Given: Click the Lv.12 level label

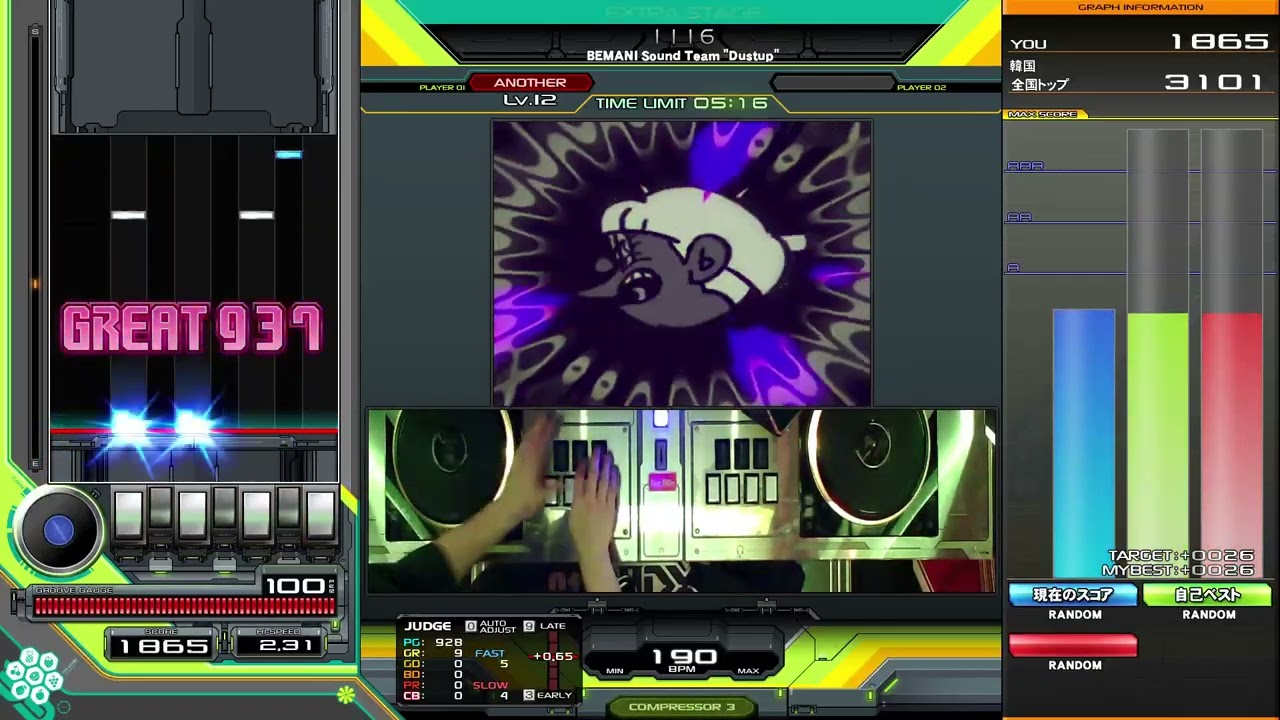Looking at the screenshot, I should (x=530, y=100).
